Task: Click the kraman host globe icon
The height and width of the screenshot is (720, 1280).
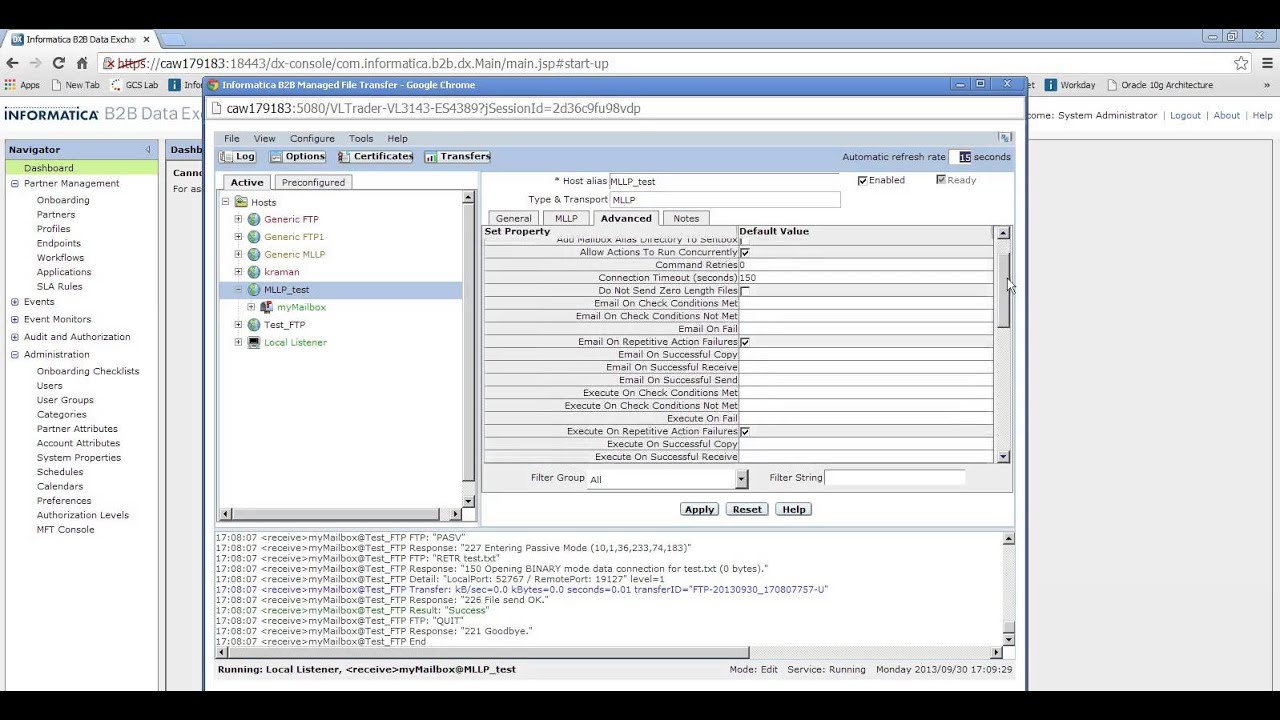Action: (x=254, y=272)
